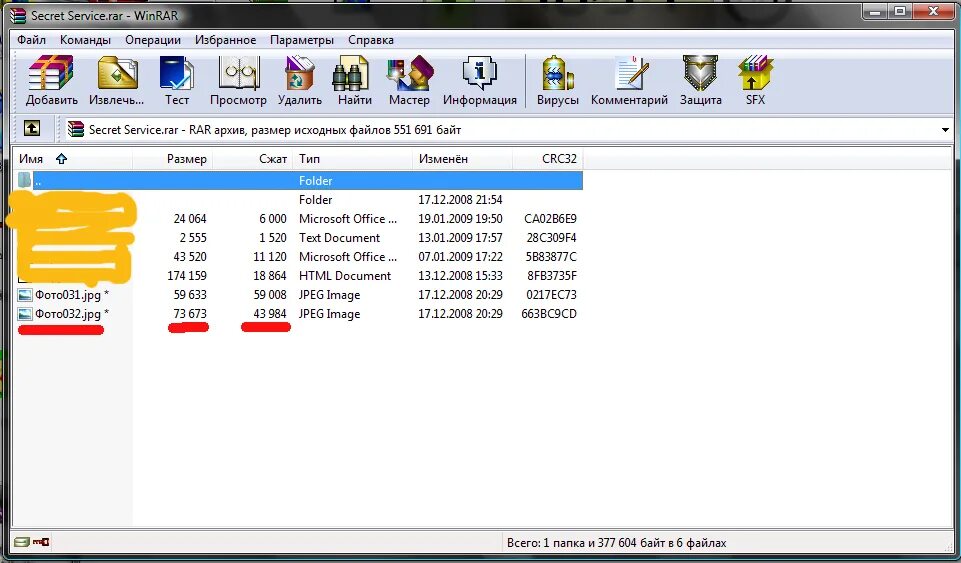
Task: Expand the archive path dropdown arrow
Action: point(944,130)
